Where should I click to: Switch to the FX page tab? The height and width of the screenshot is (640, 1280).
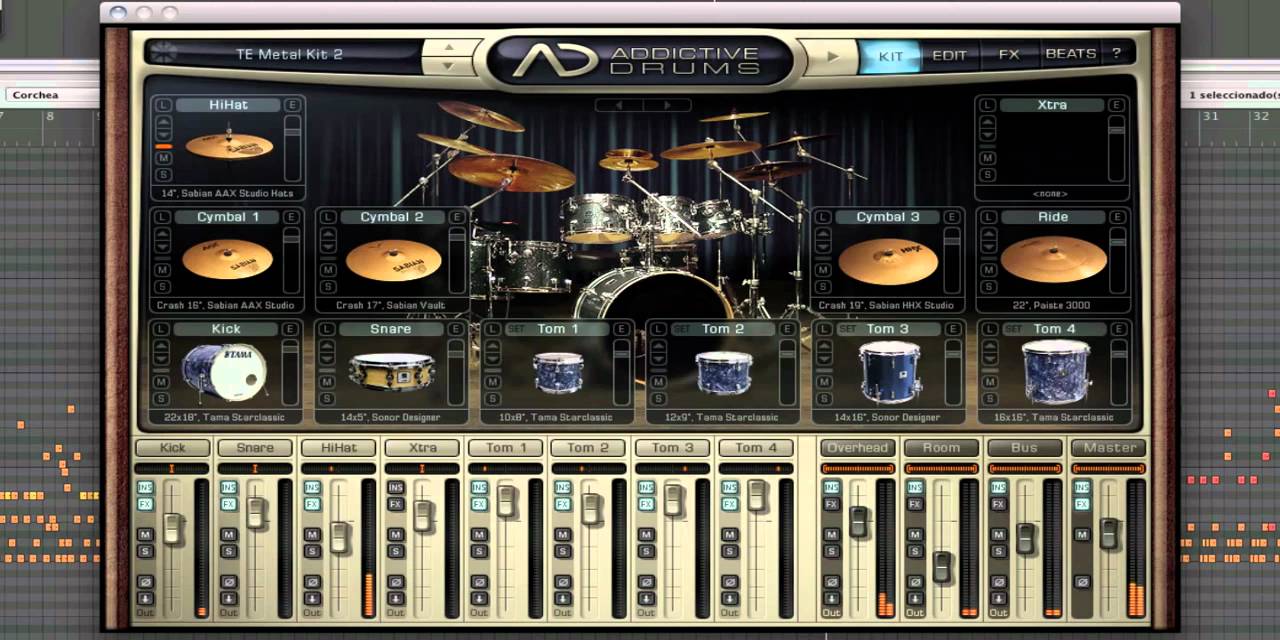1009,55
